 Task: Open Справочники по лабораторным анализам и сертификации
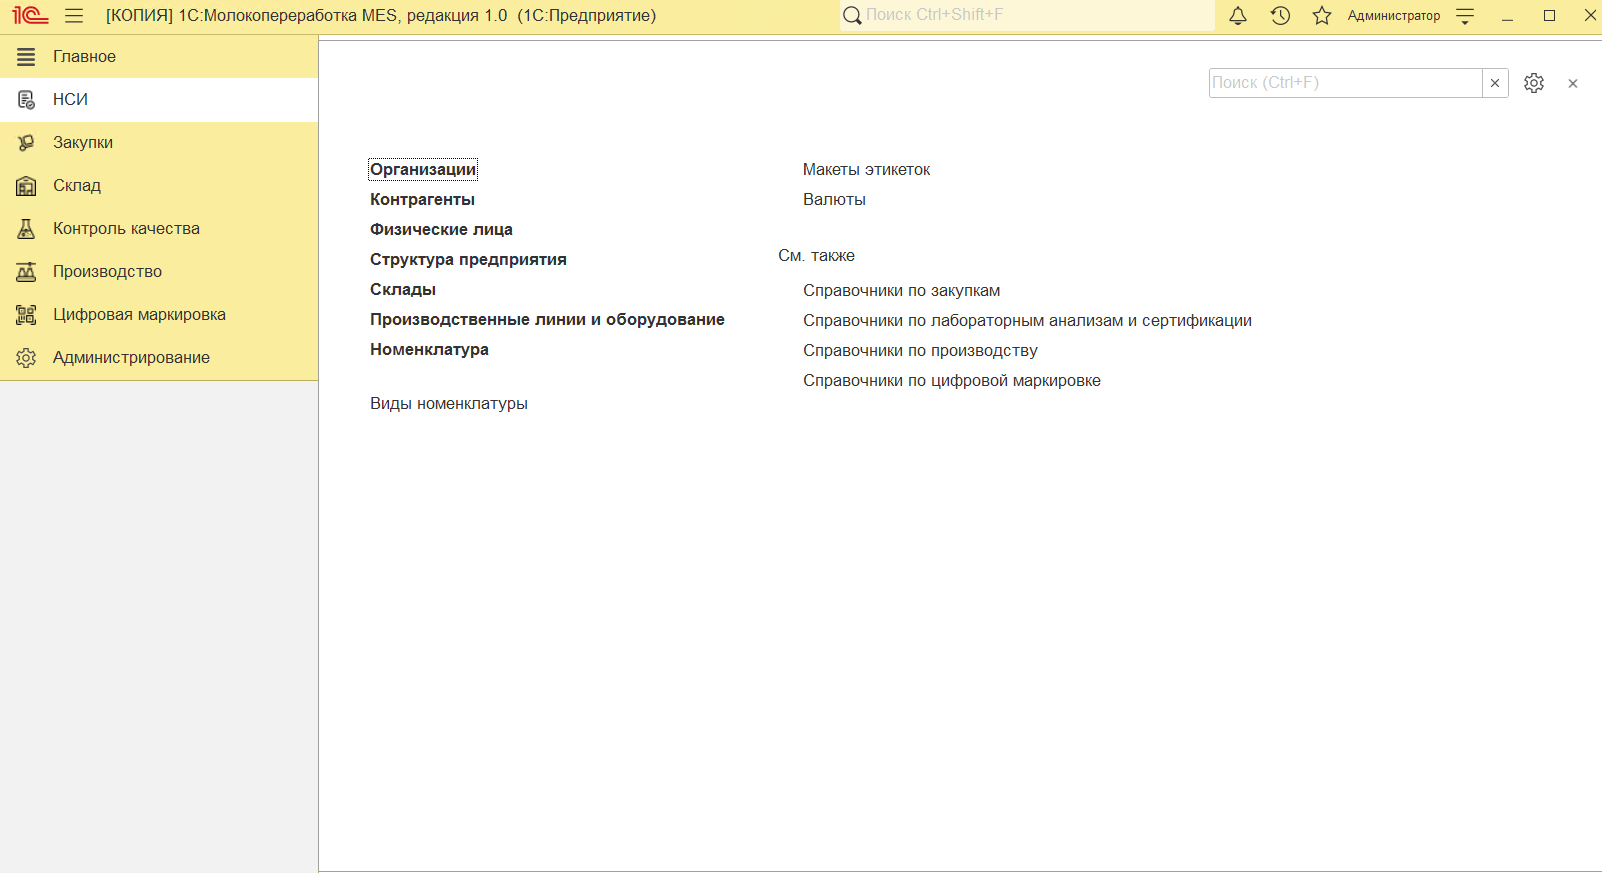(x=1027, y=320)
